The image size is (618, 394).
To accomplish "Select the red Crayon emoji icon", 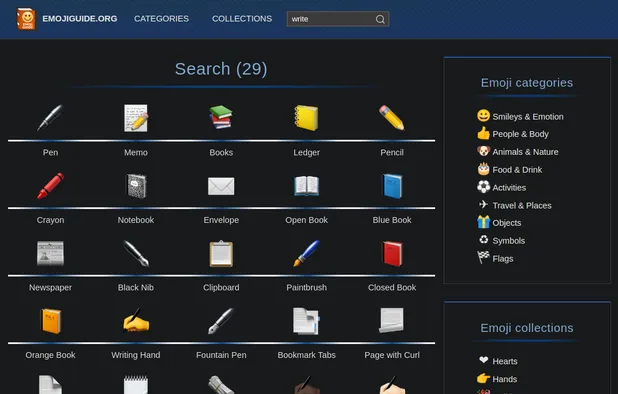I will [50, 185].
